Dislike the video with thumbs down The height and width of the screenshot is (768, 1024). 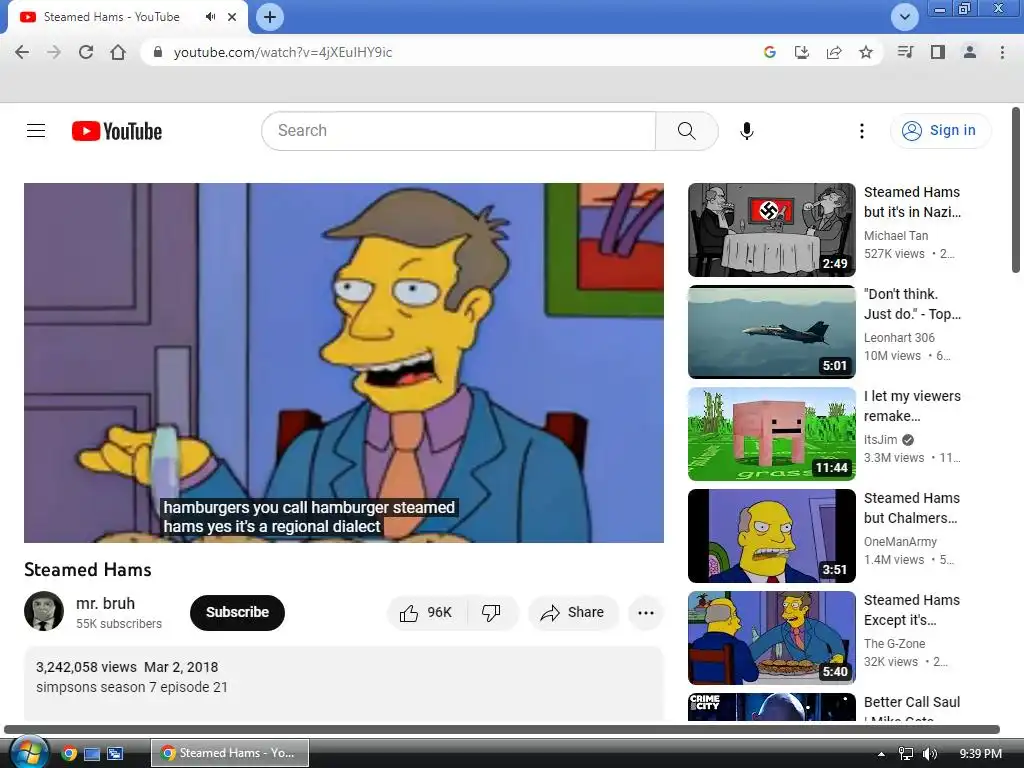(x=492, y=613)
